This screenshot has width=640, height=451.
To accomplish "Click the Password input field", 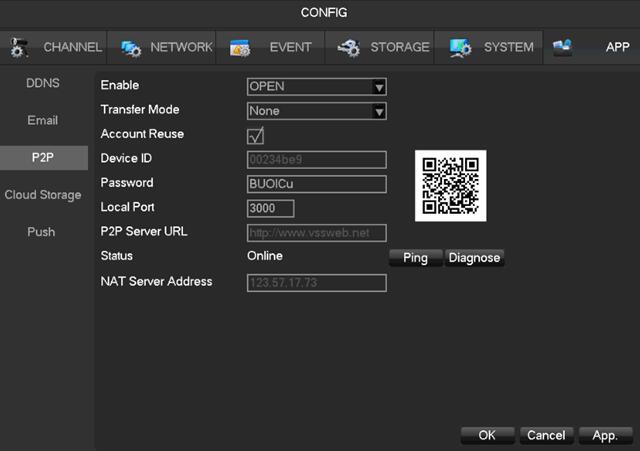I will point(316,184).
